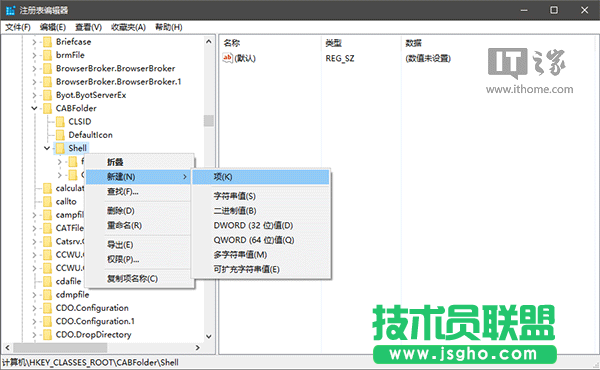Collapse the CABFolder tree node
The width and height of the screenshot is (600, 370).
tap(34, 109)
